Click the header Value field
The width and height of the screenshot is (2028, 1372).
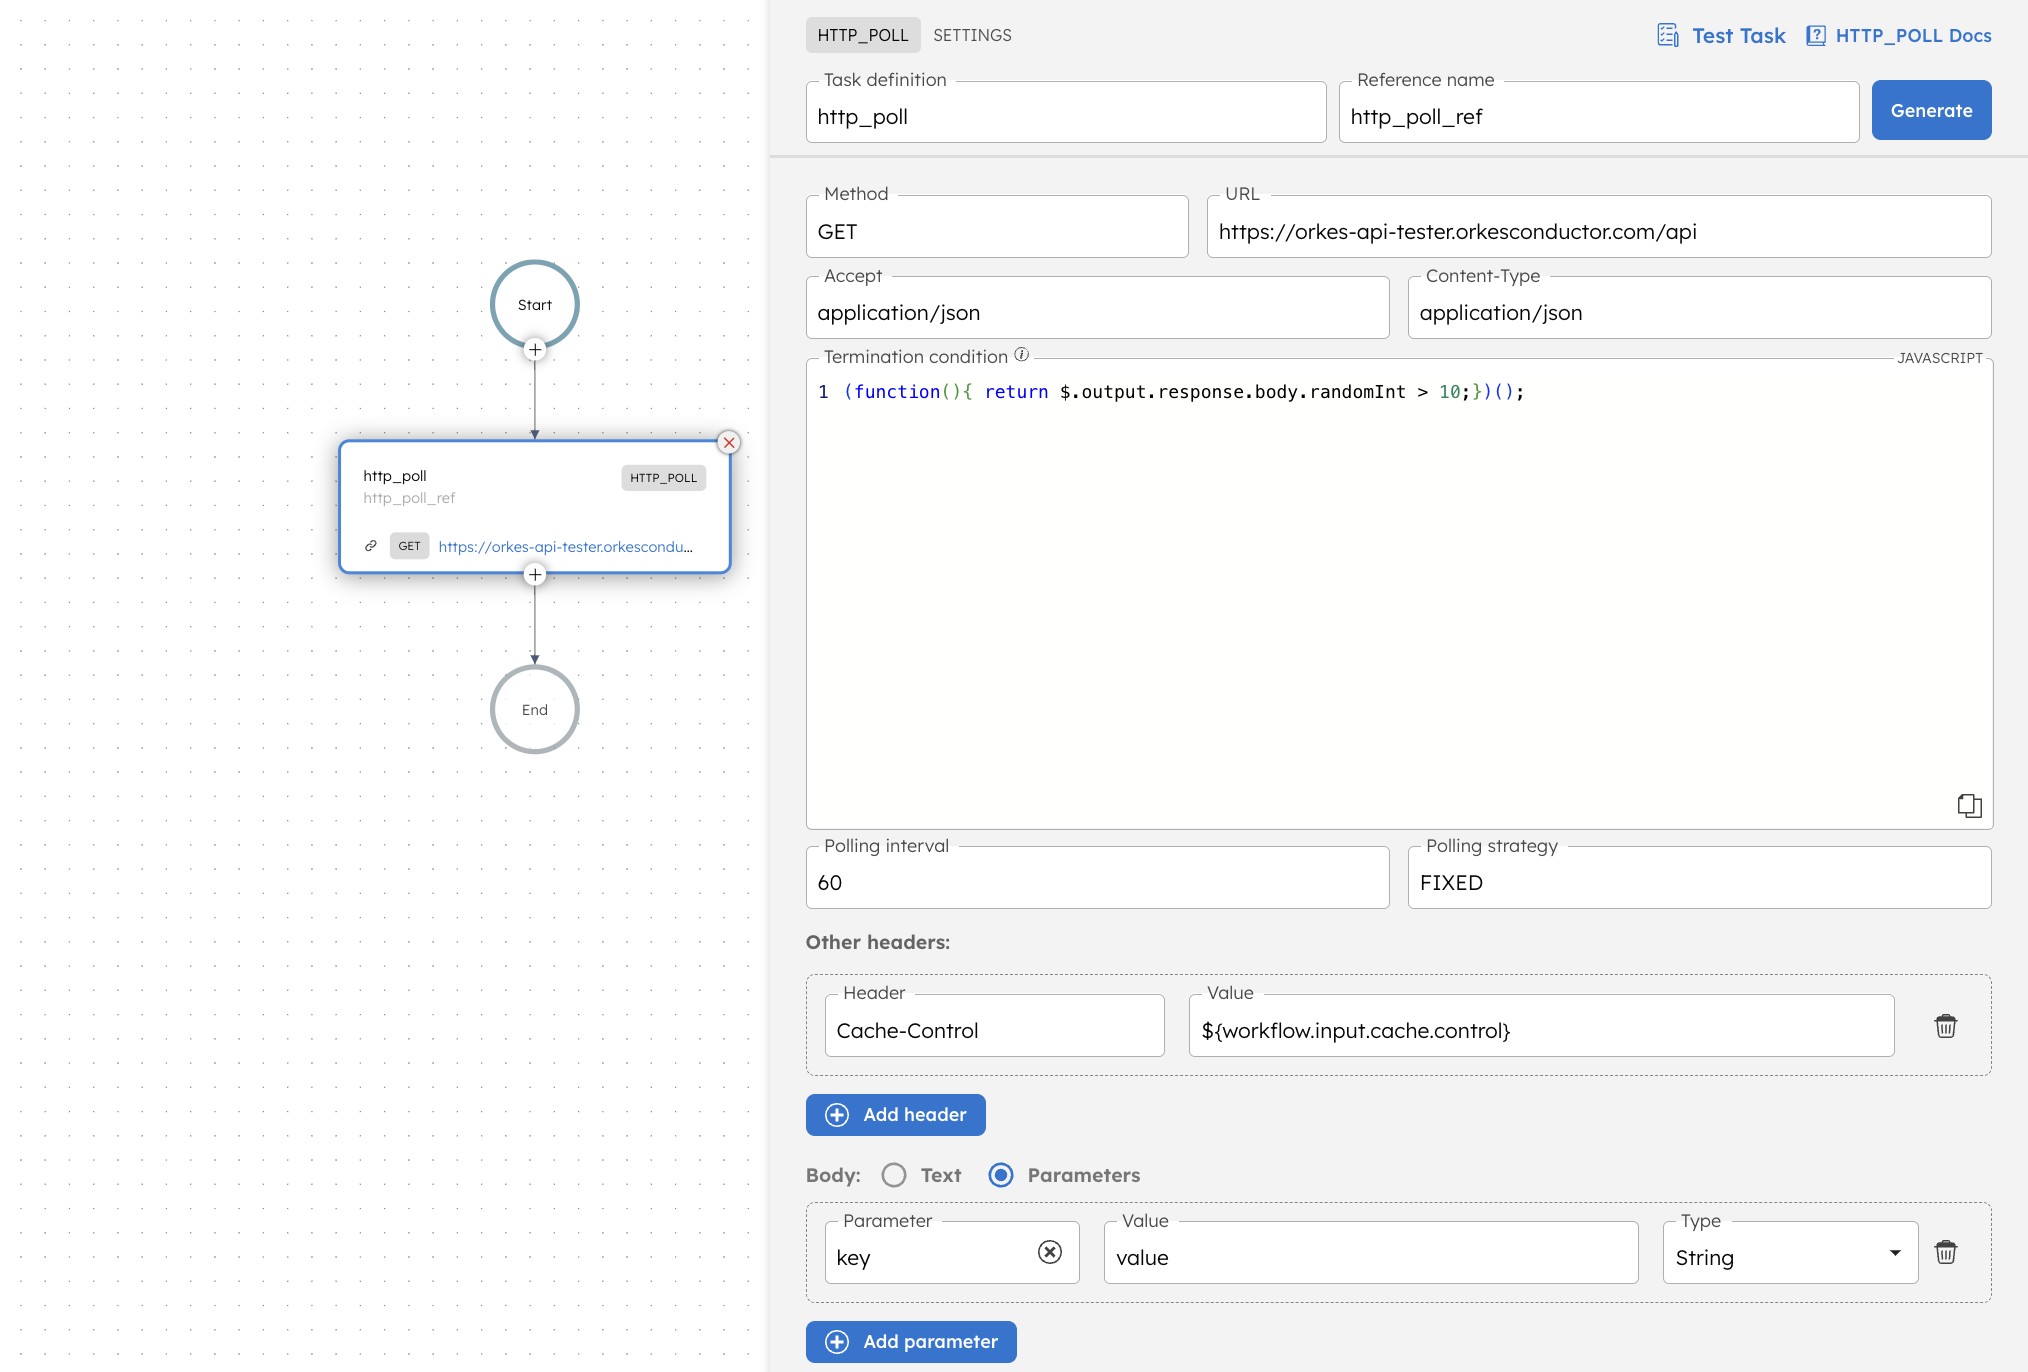[1541, 1027]
